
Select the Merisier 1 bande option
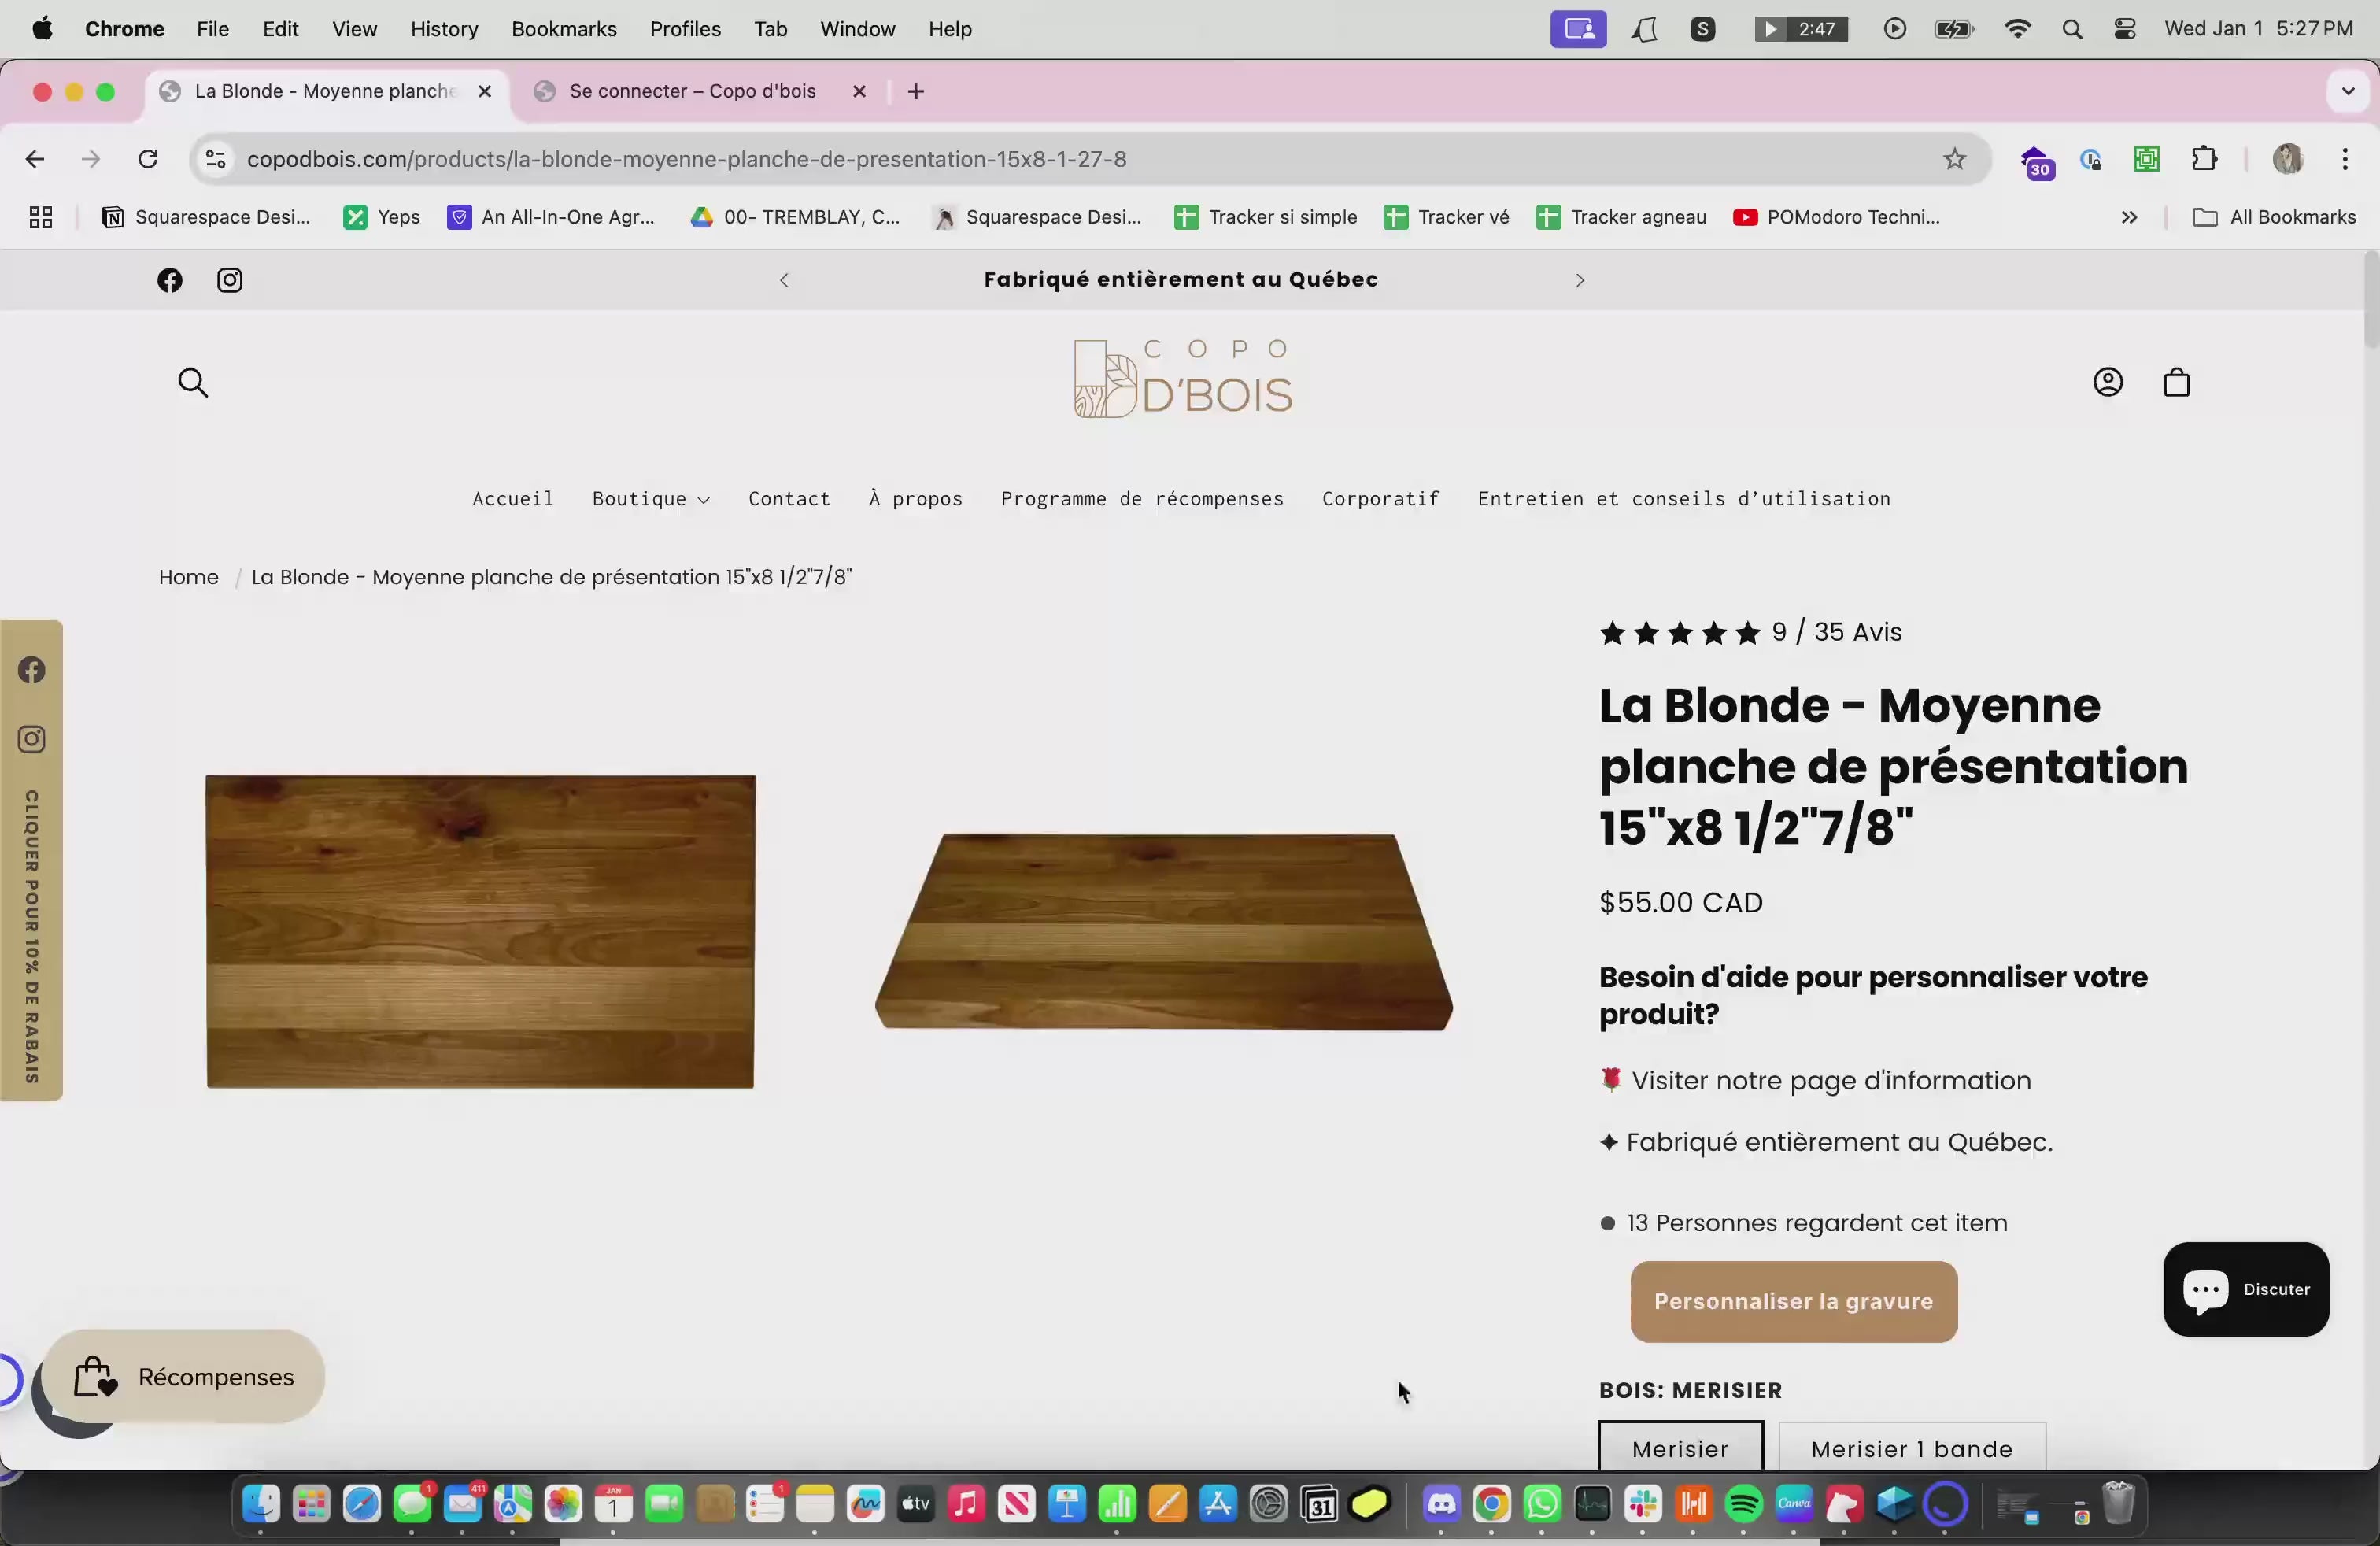[1911, 1447]
